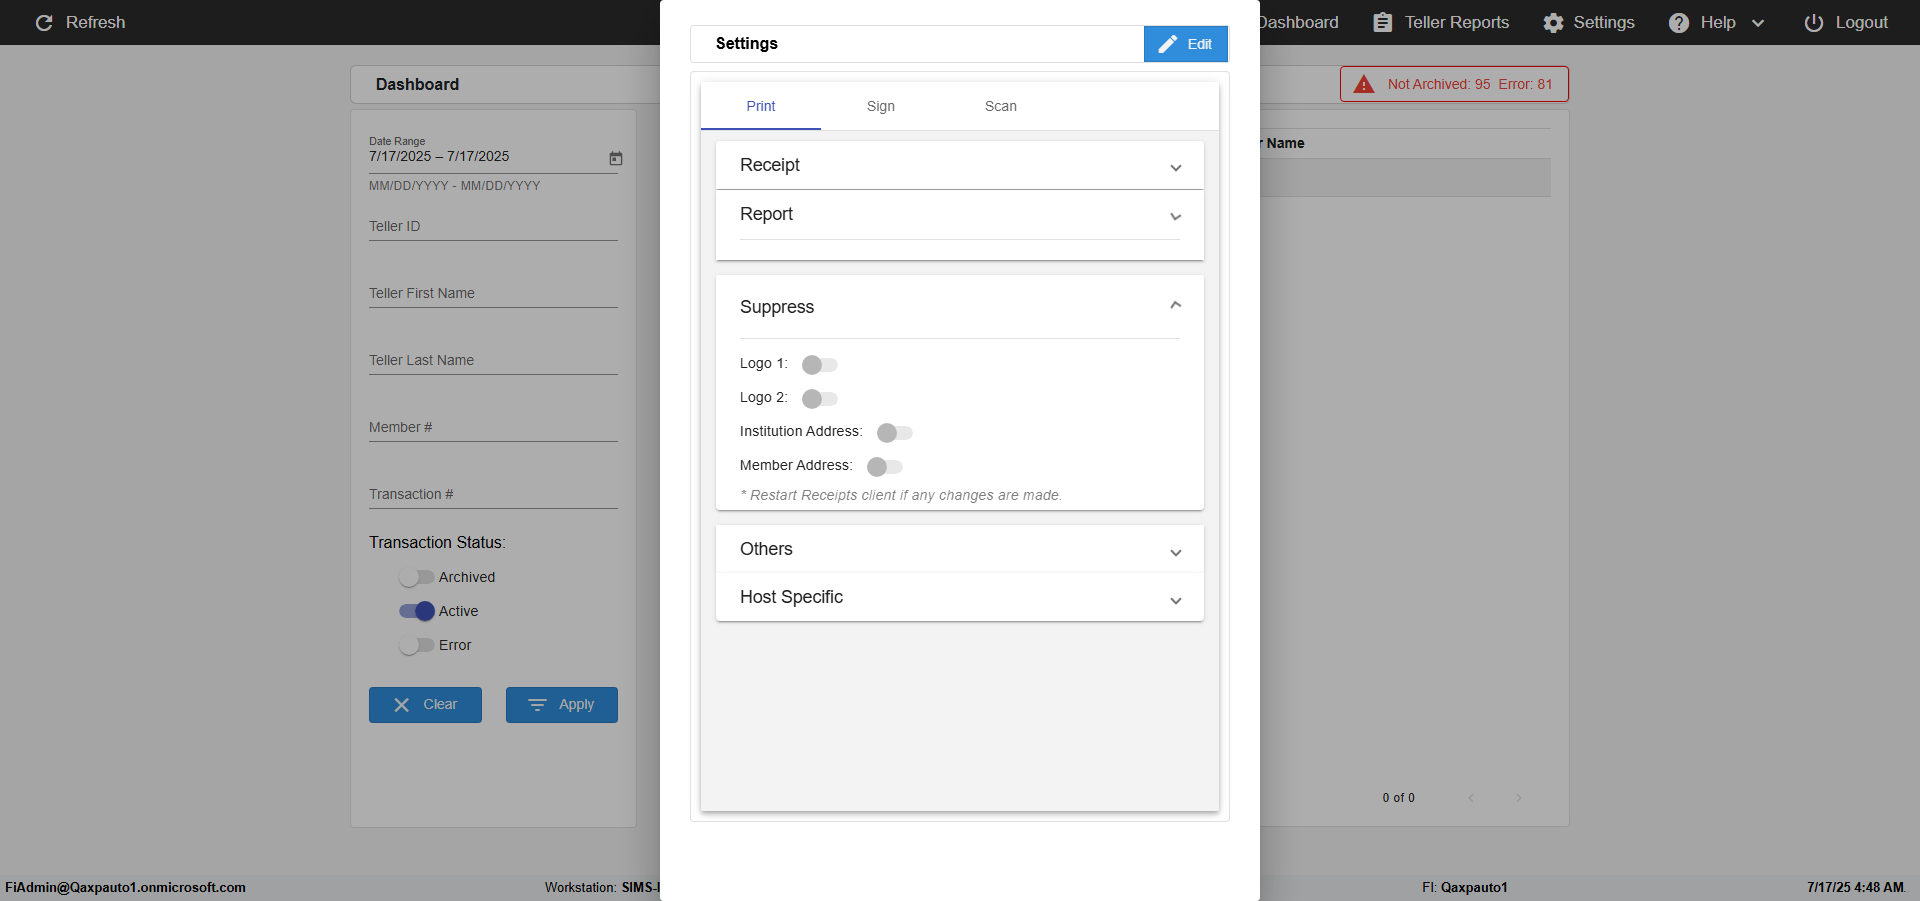Toggle the Logo 2 suppress switch
The image size is (1920, 901).
(x=820, y=399)
